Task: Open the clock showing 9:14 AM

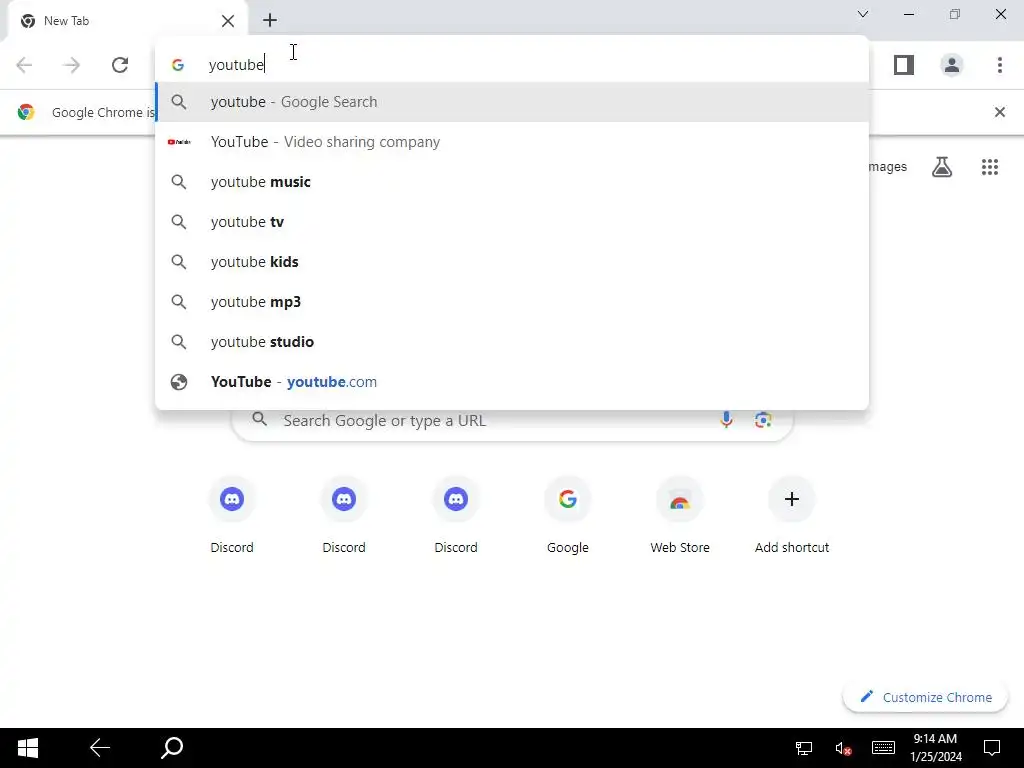Action: [935, 748]
